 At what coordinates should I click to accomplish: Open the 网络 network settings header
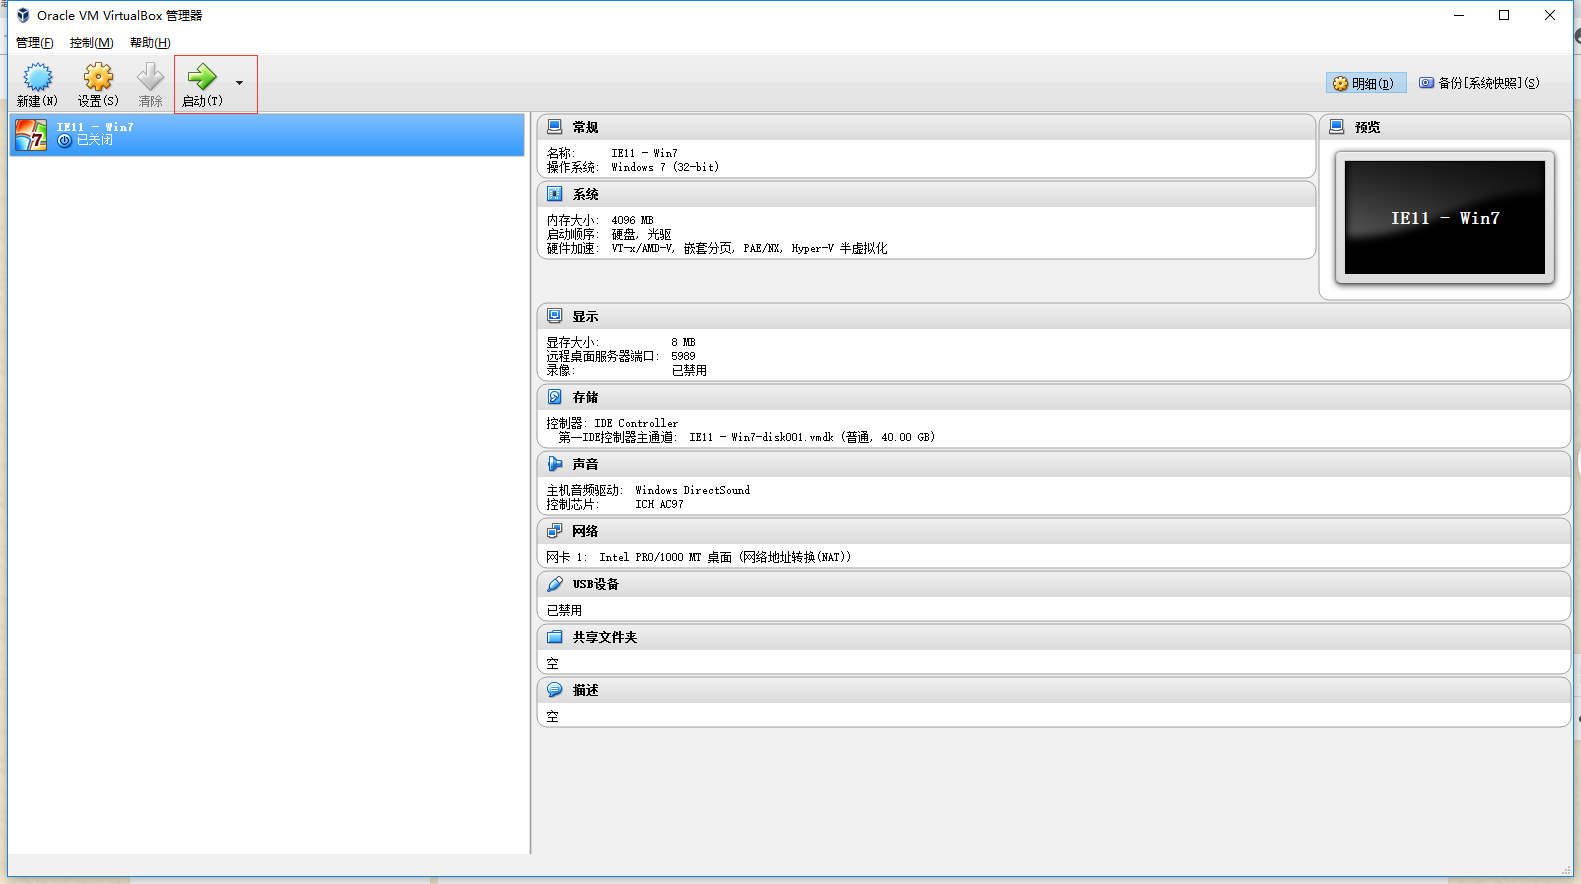1054,531
